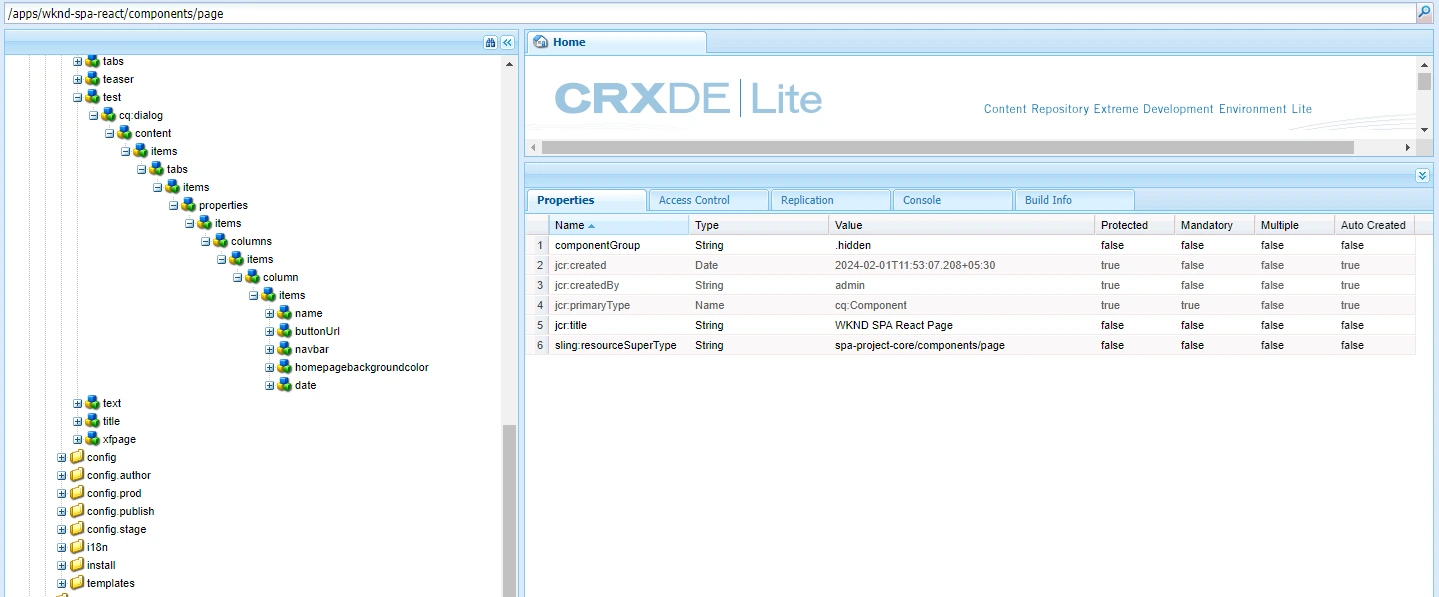Expand the i18n folder
This screenshot has width=1439, height=597.
coord(62,547)
